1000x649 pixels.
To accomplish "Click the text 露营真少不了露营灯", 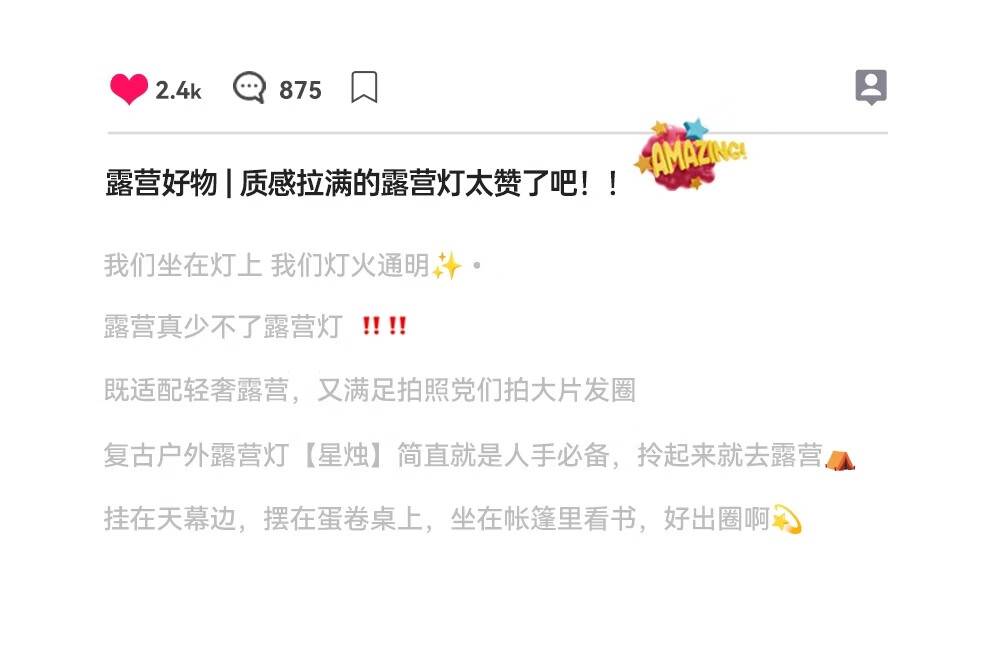I will tap(223, 326).
